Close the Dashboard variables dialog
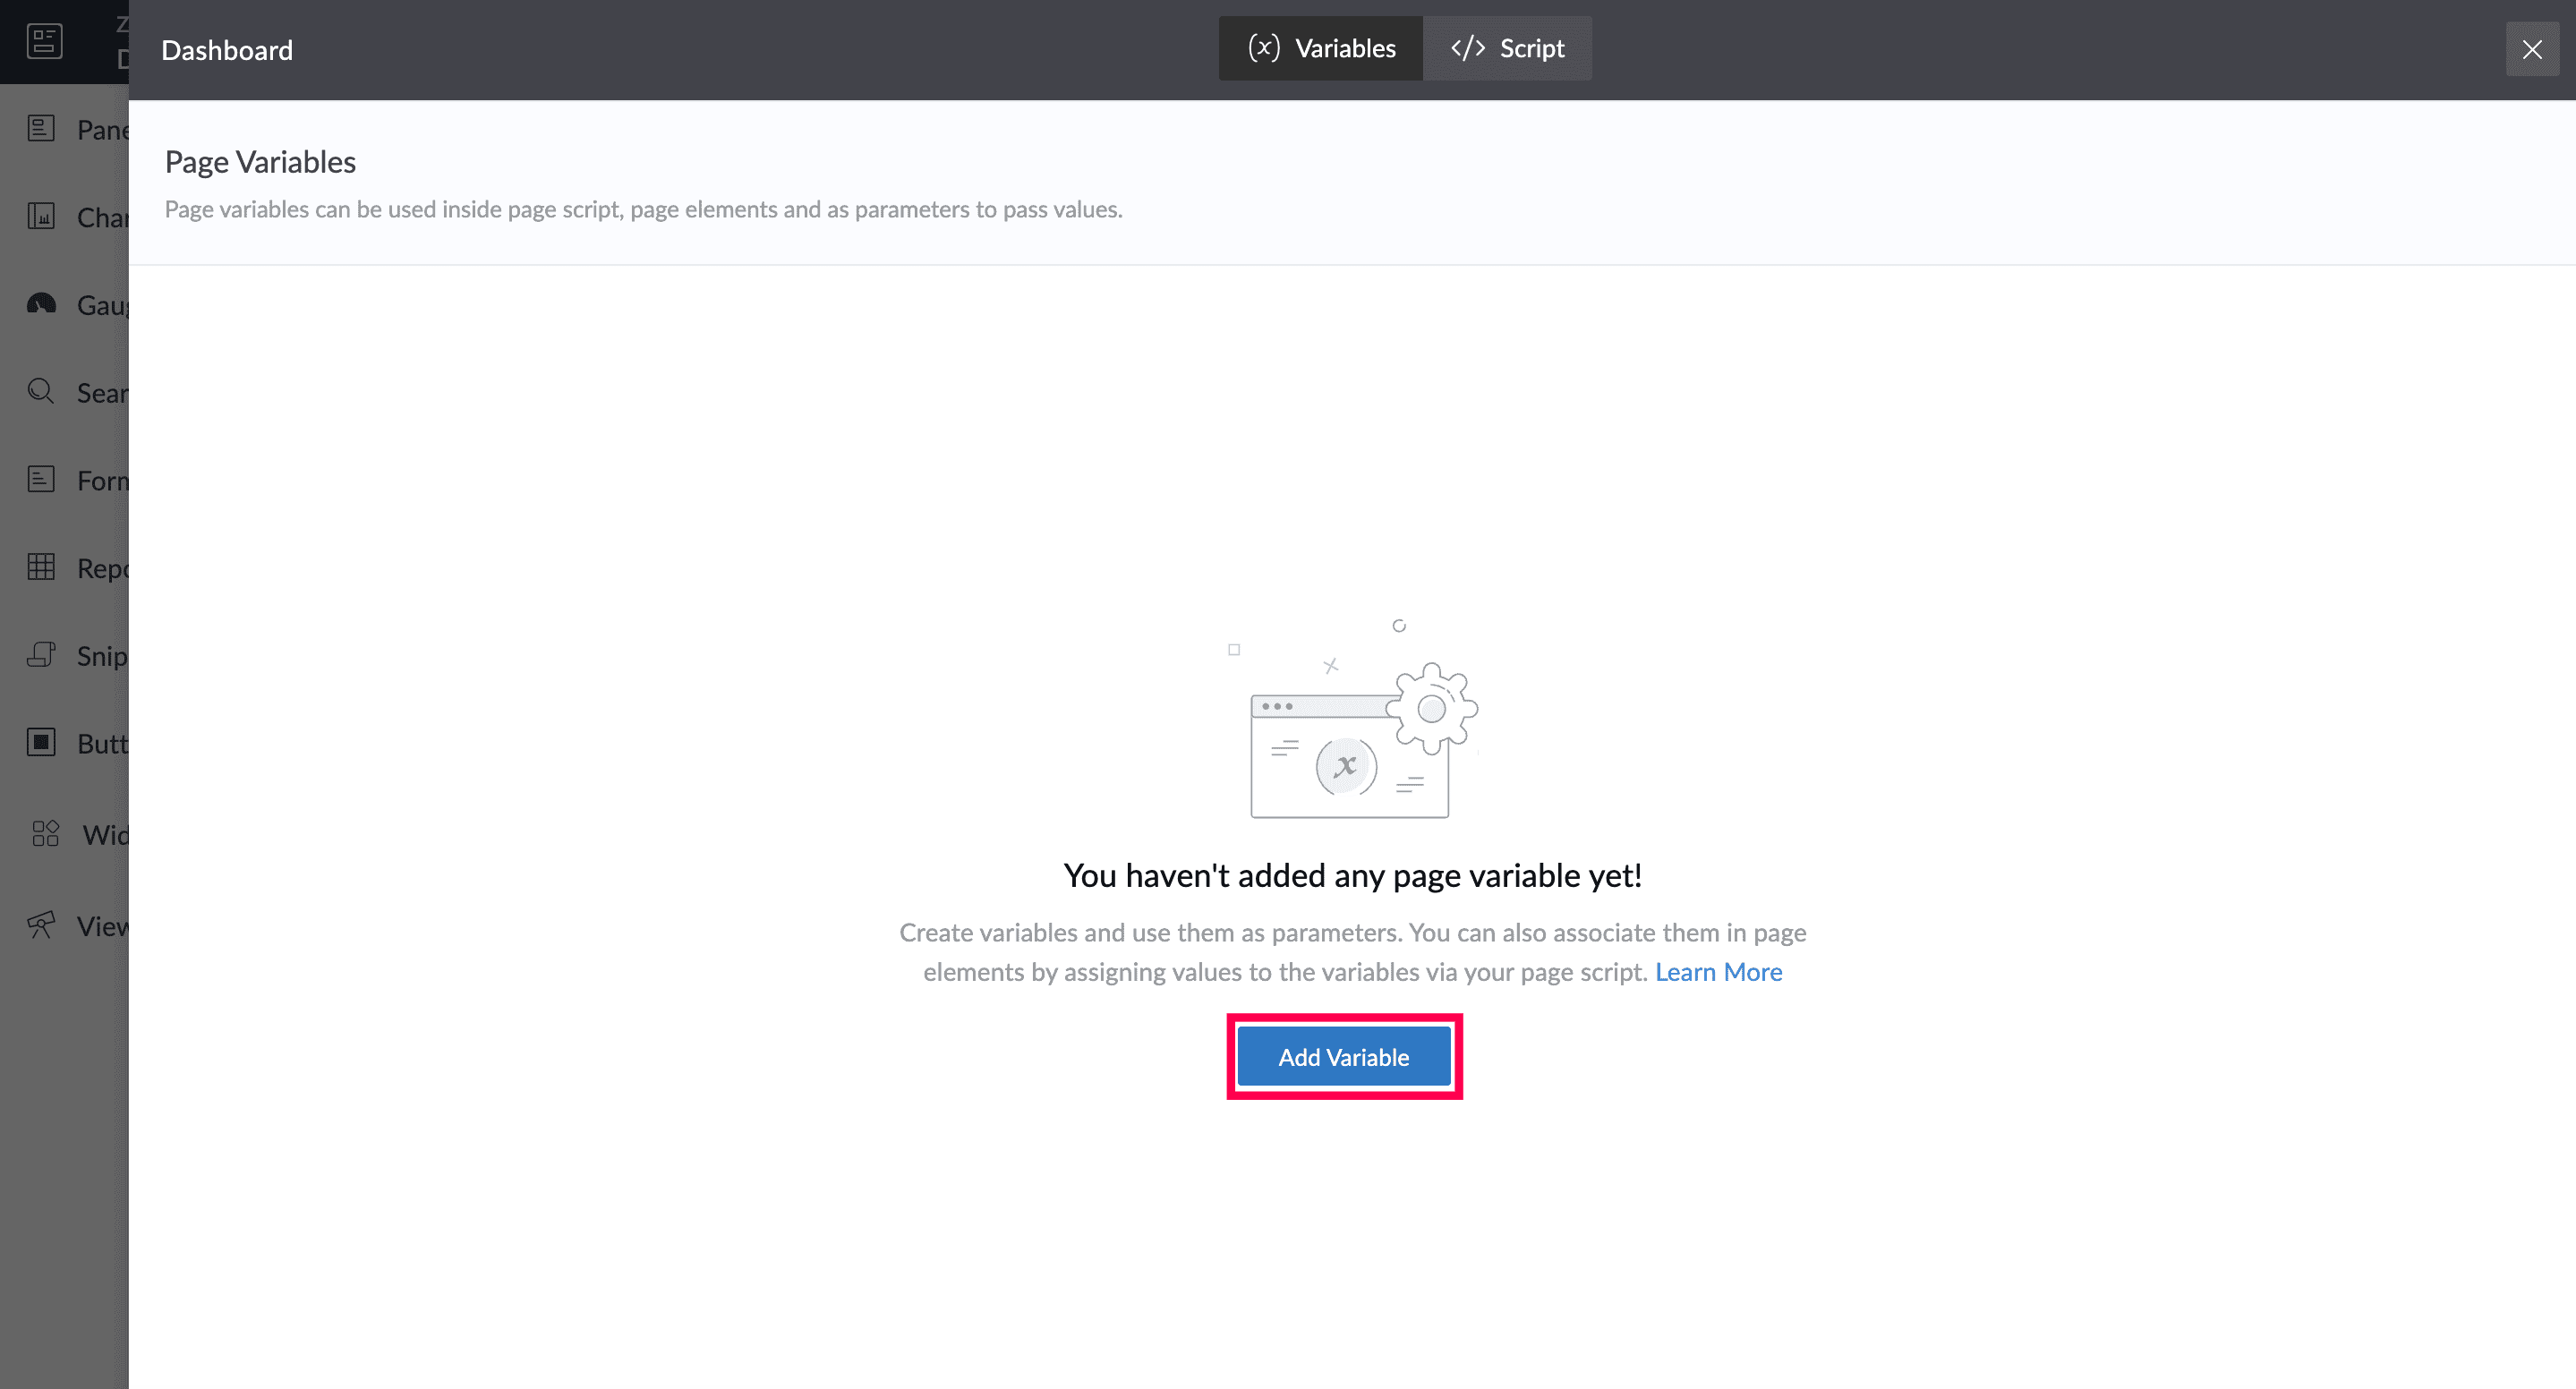This screenshot has width=2576, height=1389. (x=2531, y=49)
